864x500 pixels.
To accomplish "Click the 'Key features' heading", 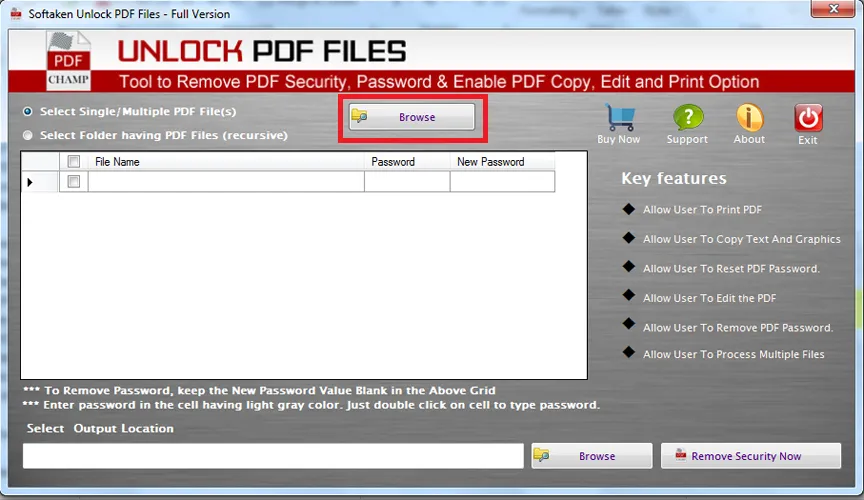I will point(673,178).
